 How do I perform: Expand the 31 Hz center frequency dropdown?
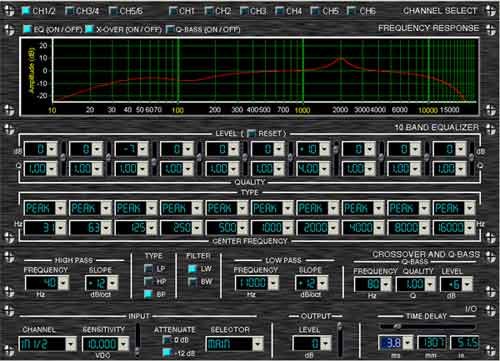pyautogui.click(x=60, y=228)
